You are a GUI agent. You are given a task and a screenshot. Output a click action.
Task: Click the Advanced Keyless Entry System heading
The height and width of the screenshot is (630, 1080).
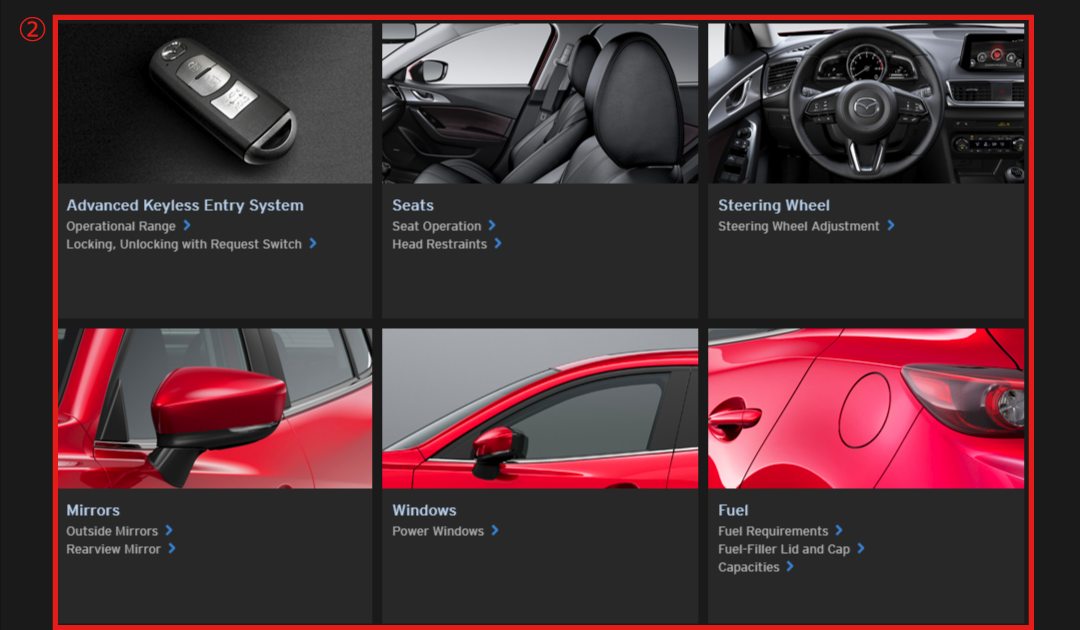185,206
